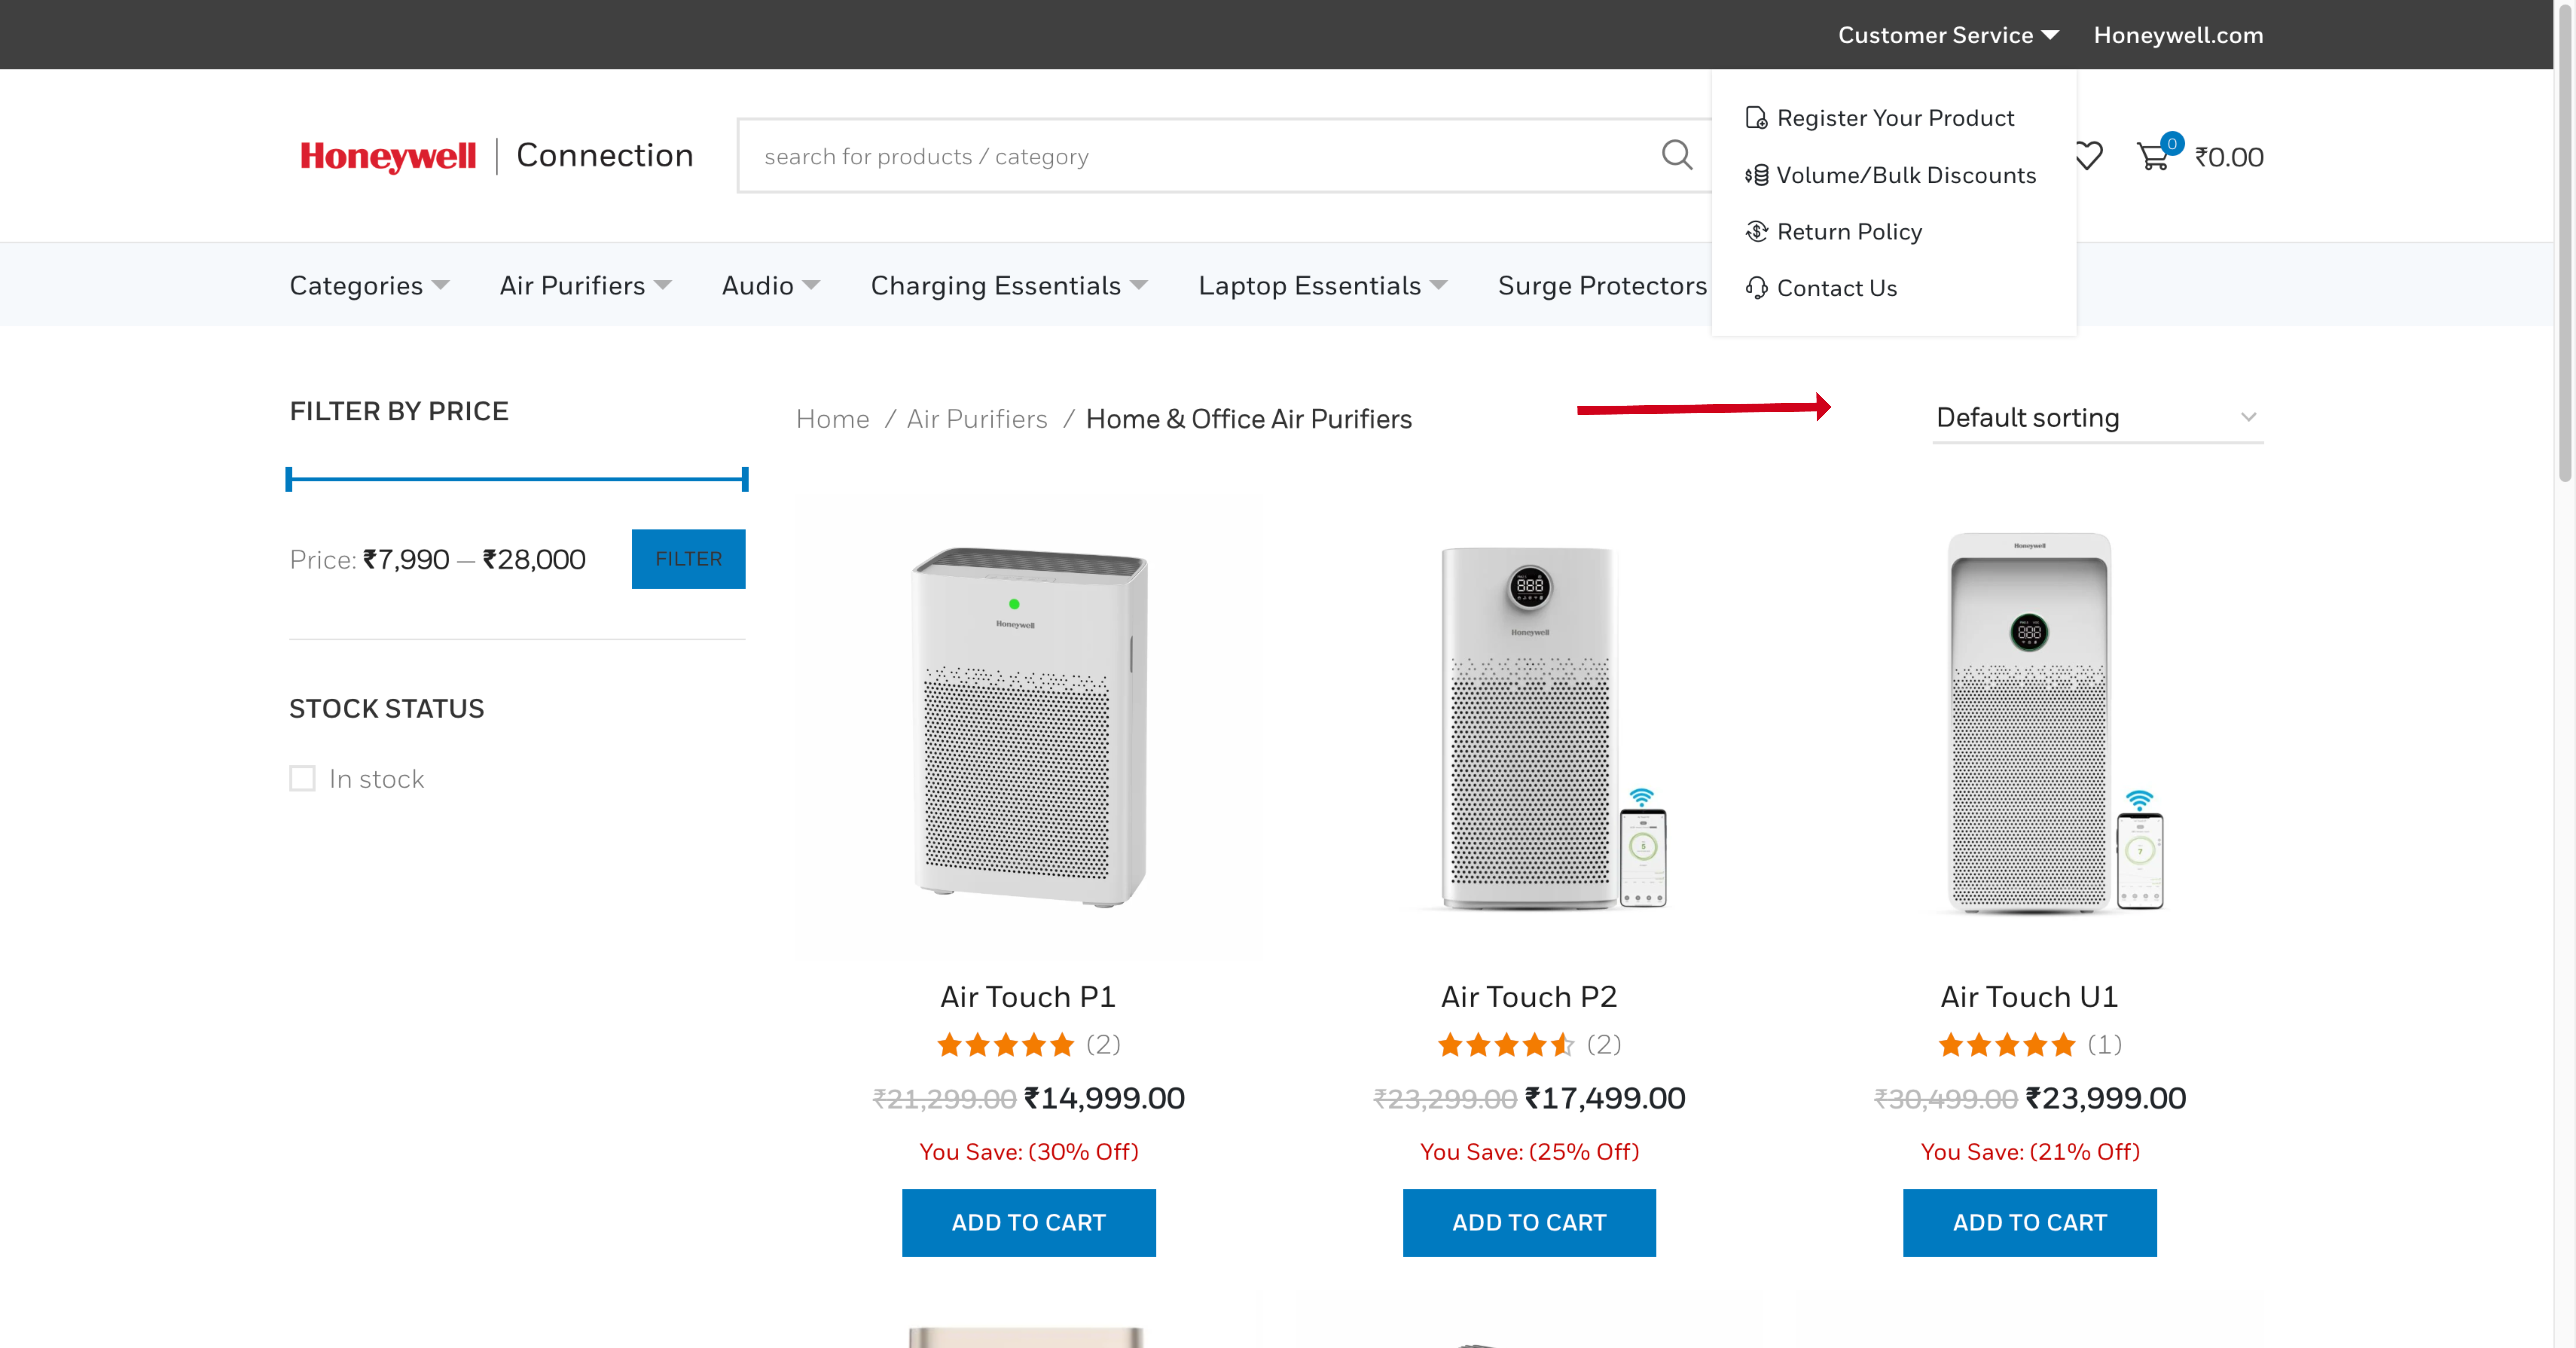Click the Register Your Product document icon
Screen dimensions: 2576x1348
[1756, 118]
